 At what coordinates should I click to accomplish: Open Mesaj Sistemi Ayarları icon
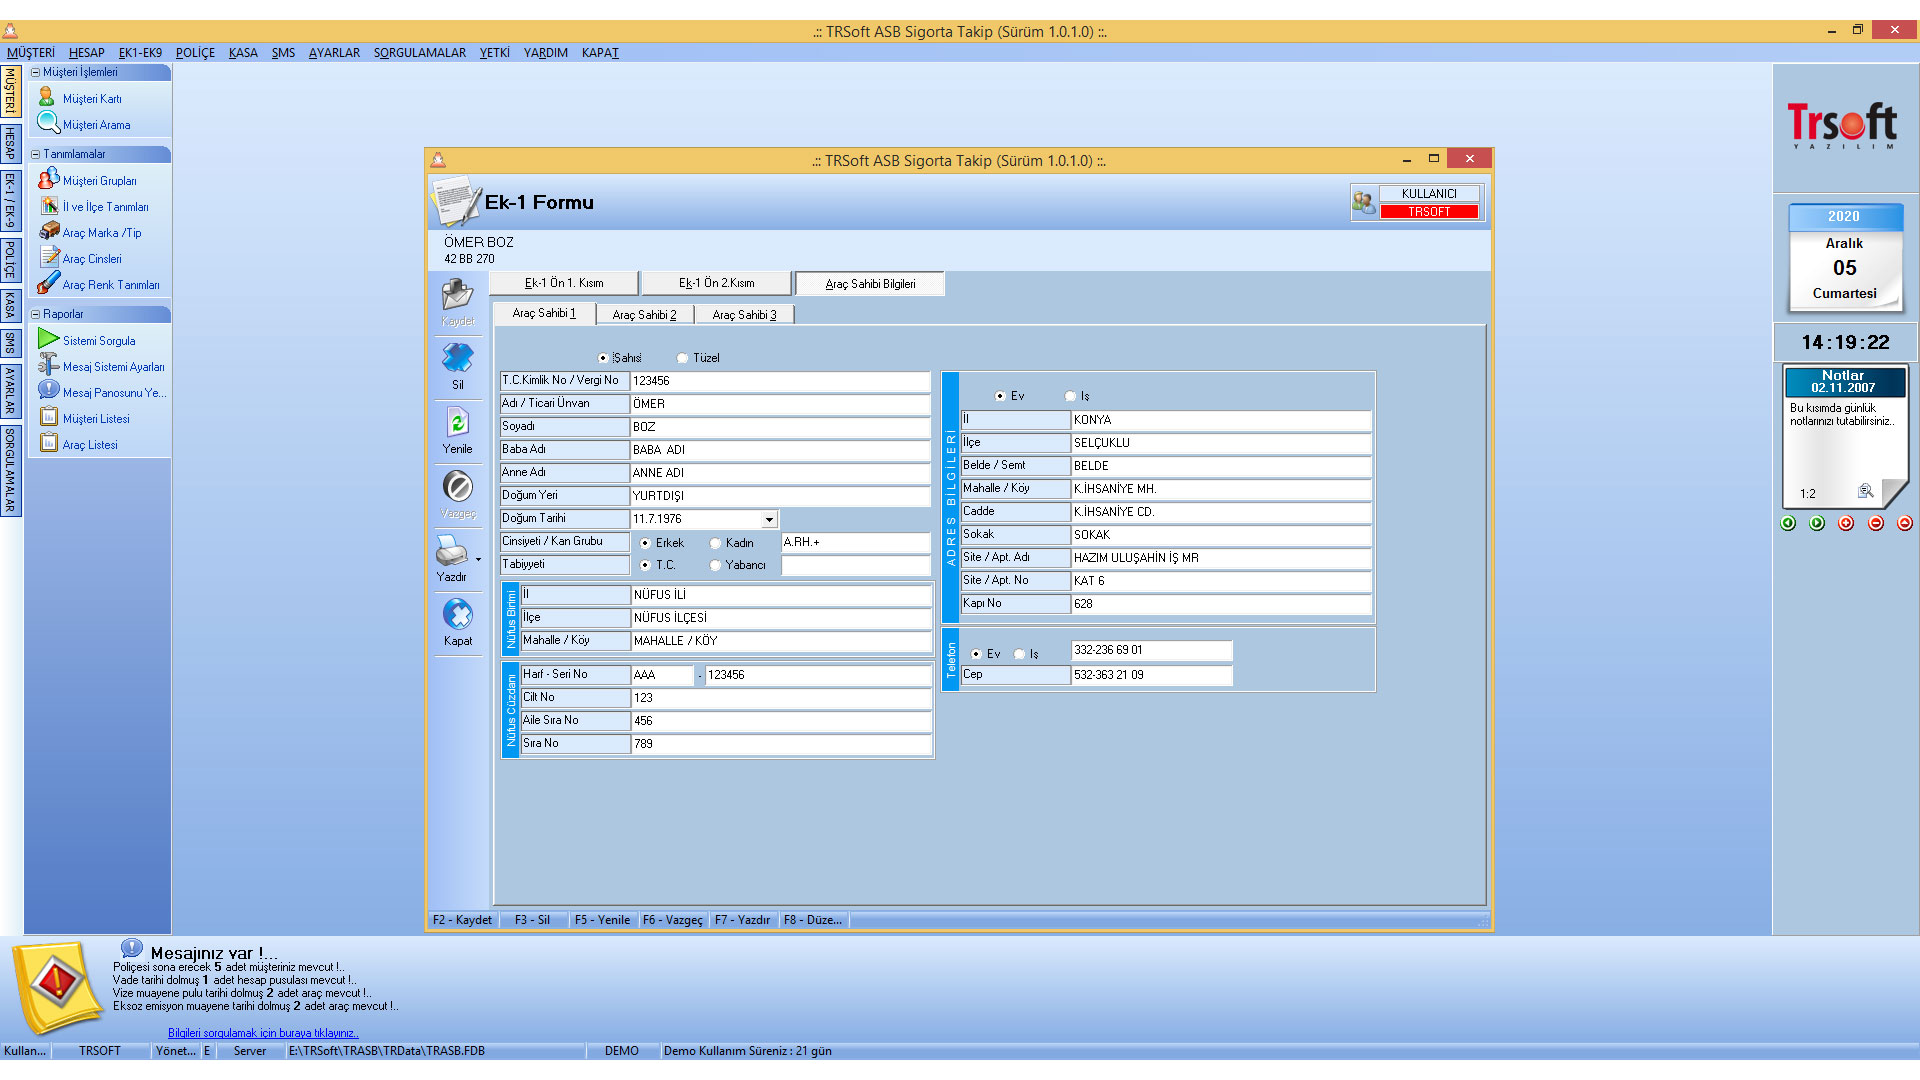pyautogui.click(x=48, y=365)
